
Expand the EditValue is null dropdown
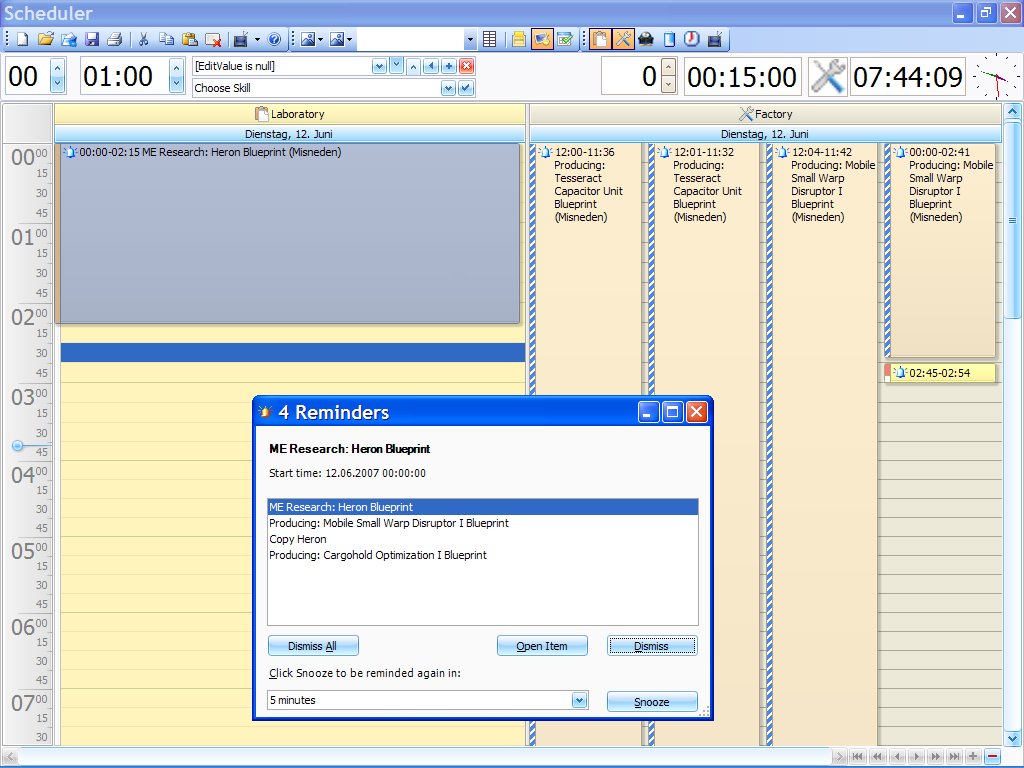[x=379, y=66]
